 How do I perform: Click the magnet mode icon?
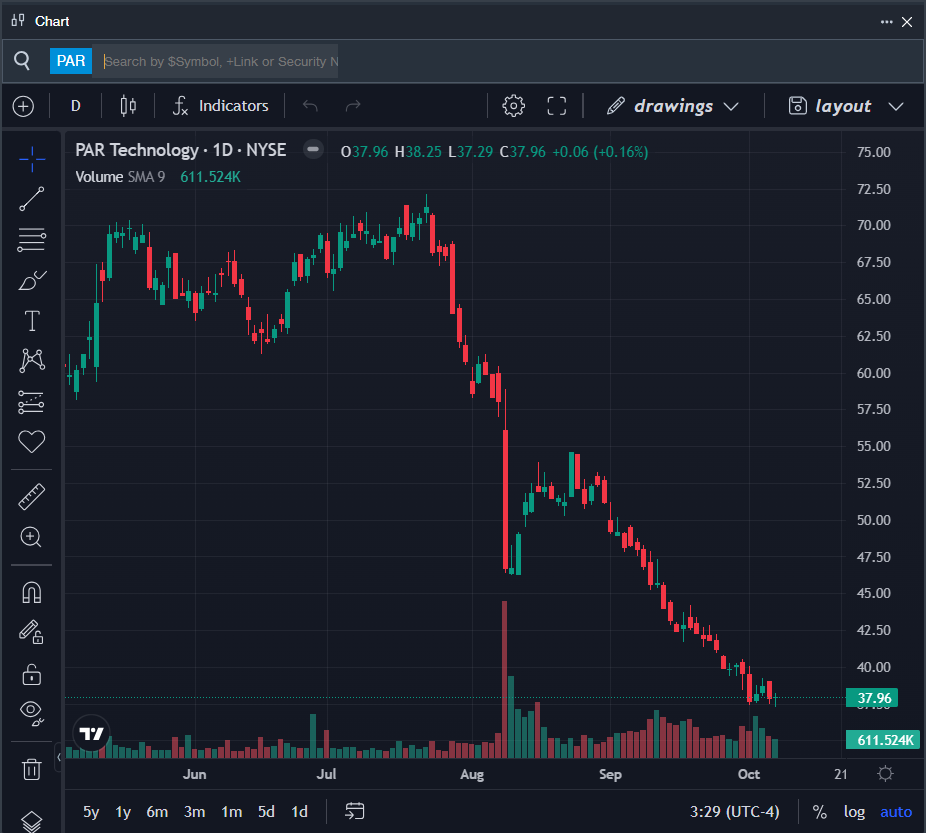[32, 592]
